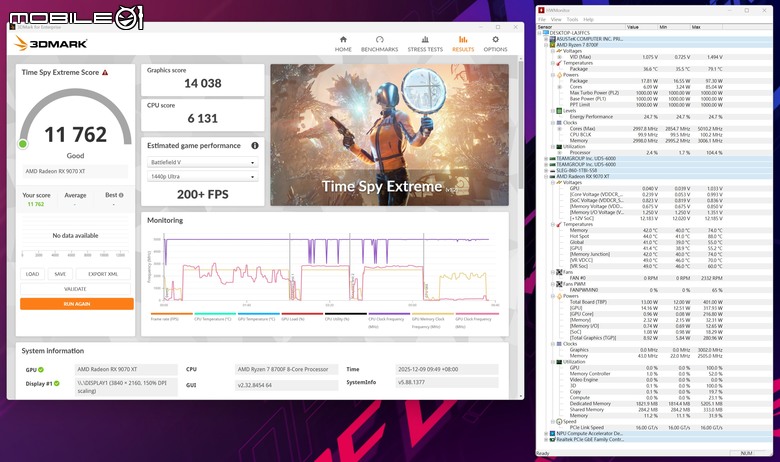This screenshot has height=462, width=780.
Task: Click the 3DMark logo
Action: [51, 43]
